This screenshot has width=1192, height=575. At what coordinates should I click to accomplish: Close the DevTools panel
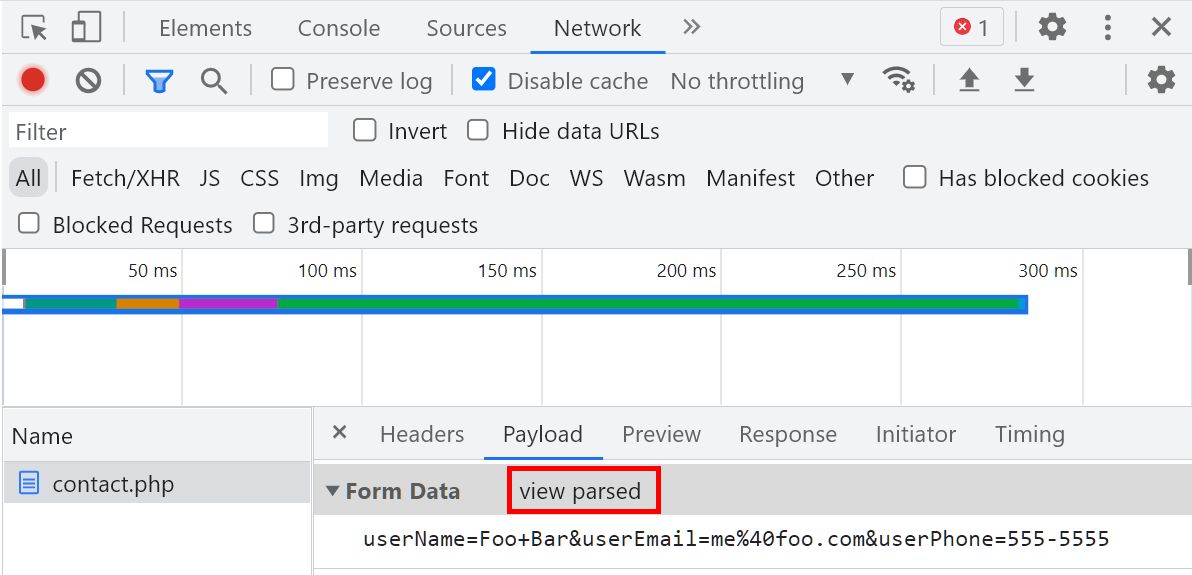pos(1161,27)
